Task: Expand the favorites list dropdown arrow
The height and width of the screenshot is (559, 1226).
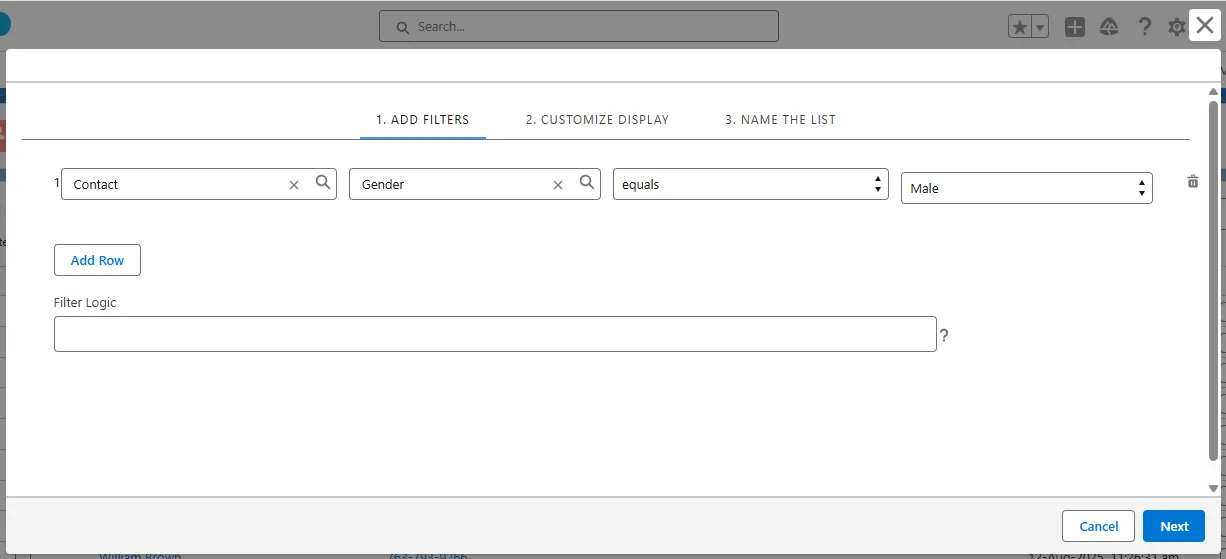Action: click(1040, 28)
